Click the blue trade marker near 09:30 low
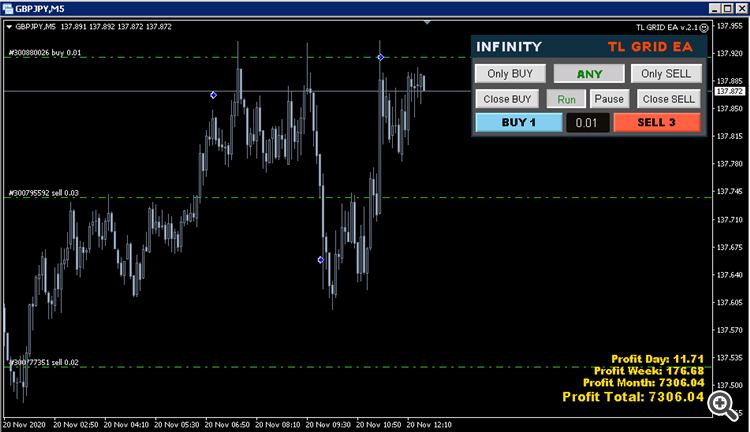This screenshot has height=432, width=750. [x=320, y=260]
